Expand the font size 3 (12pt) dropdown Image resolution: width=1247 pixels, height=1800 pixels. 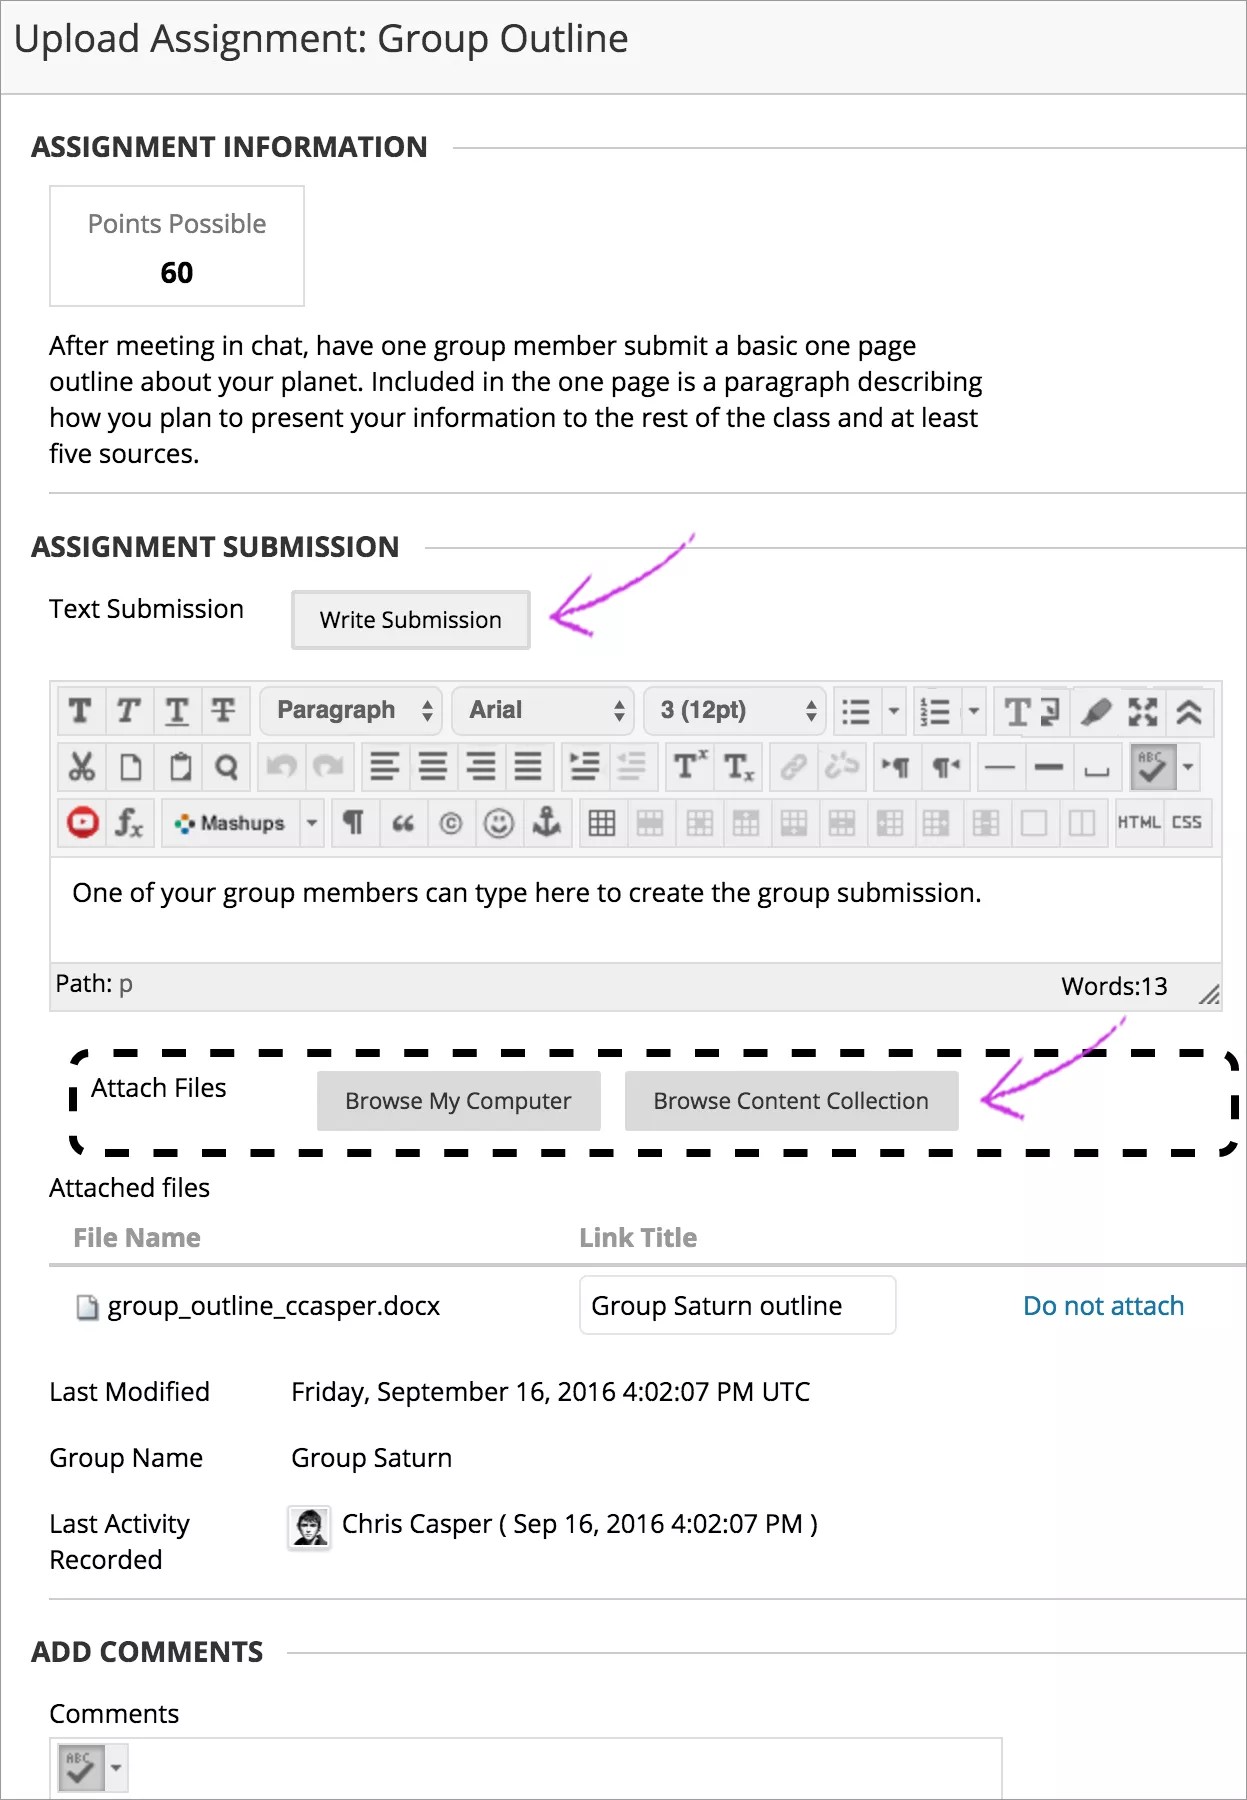coord(736,711)
